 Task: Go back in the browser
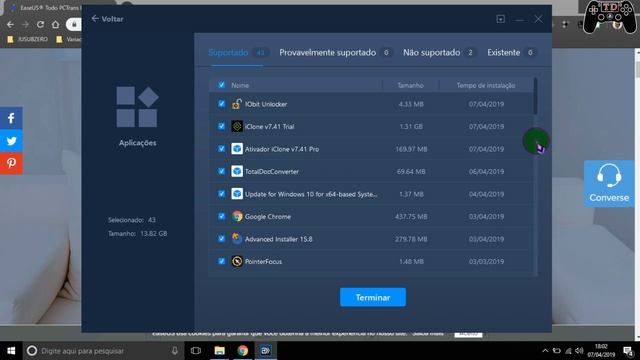tap(10, 24)
